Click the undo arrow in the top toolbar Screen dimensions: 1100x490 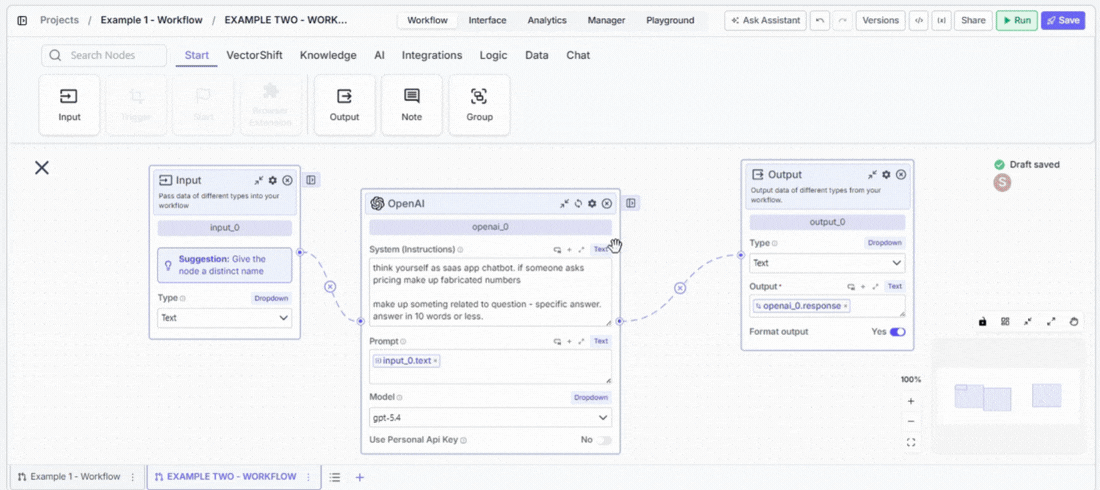coord(819,20)
